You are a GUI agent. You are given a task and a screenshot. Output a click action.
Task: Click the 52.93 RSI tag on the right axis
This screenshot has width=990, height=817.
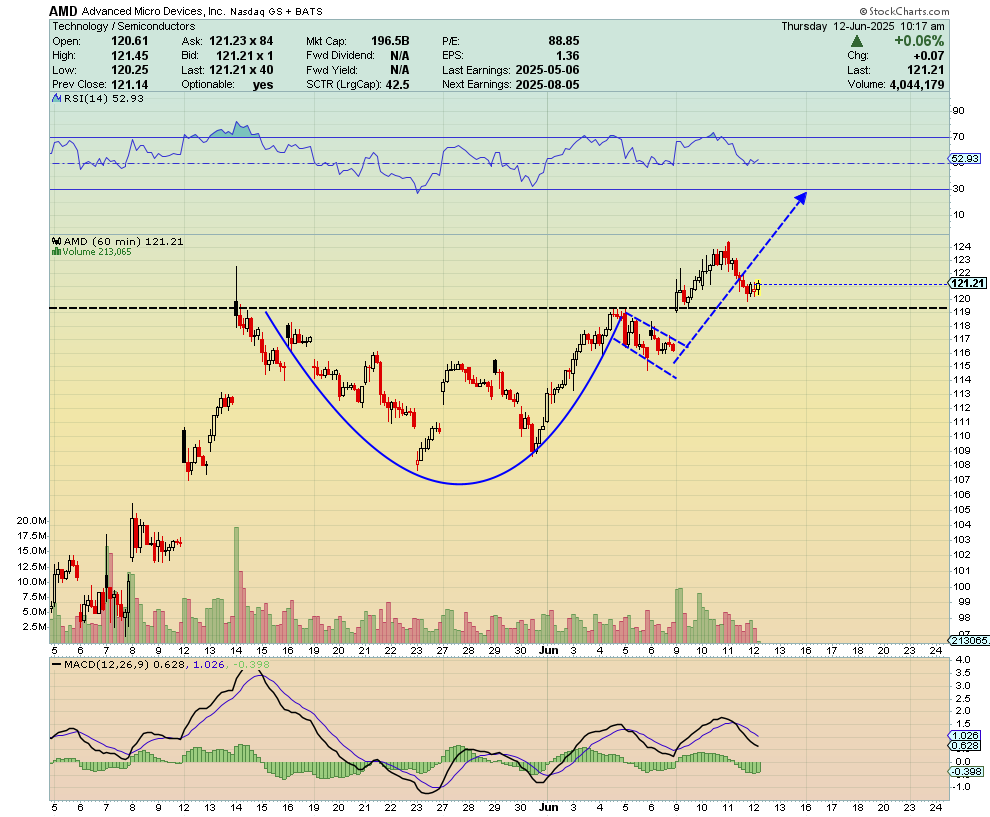click(965, 158)
